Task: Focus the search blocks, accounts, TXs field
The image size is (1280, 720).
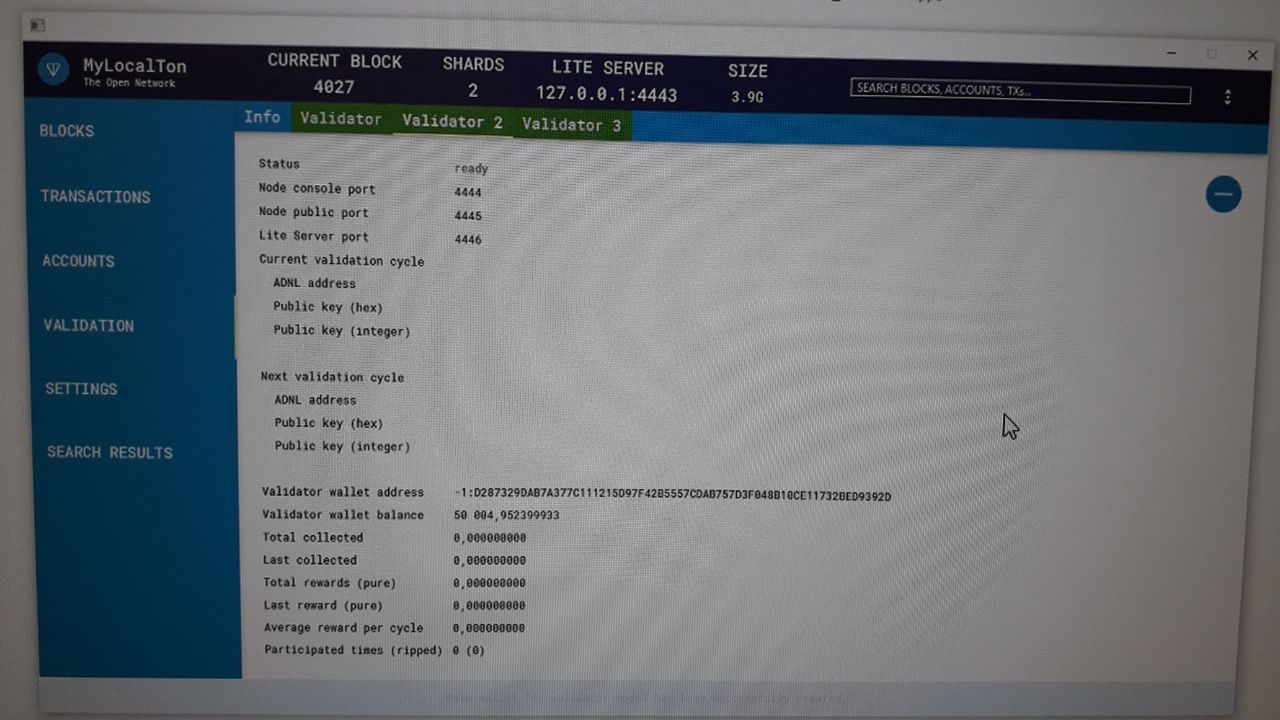Action: pyautogui.click(x=1020, y=91)
